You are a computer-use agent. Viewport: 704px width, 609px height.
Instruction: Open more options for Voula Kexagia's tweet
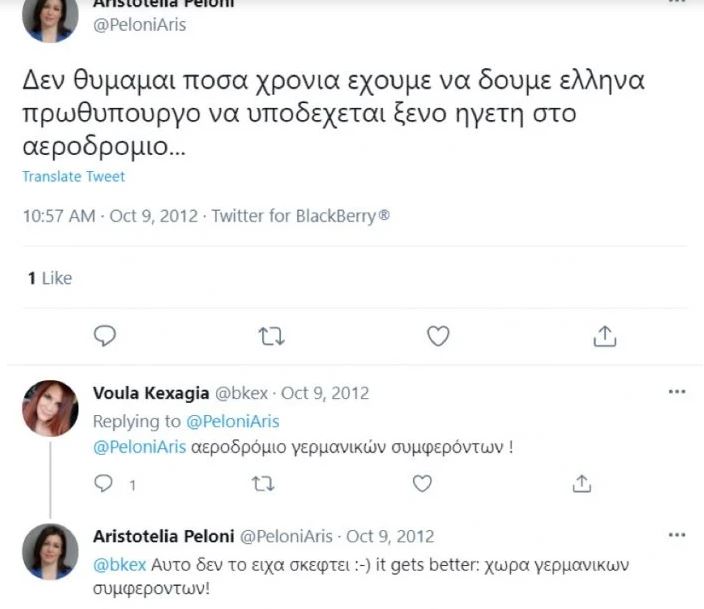(x=676, y=392)
